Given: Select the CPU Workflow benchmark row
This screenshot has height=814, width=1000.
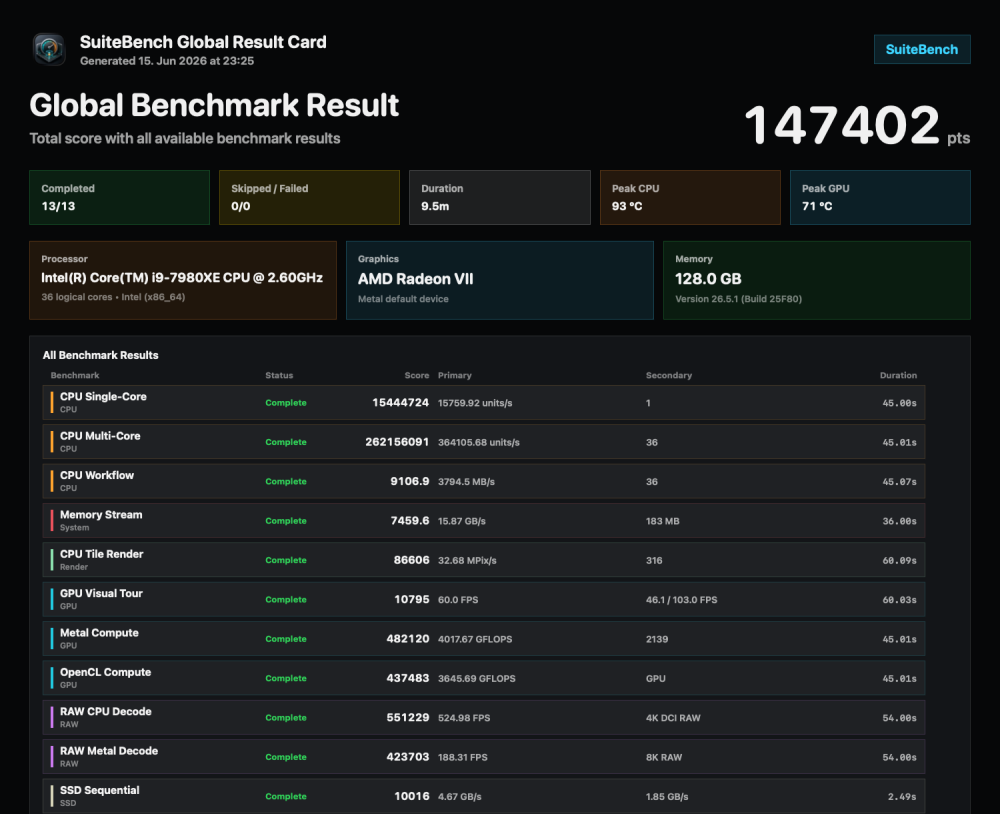Looking at the screenshot, I should (484, 482).
